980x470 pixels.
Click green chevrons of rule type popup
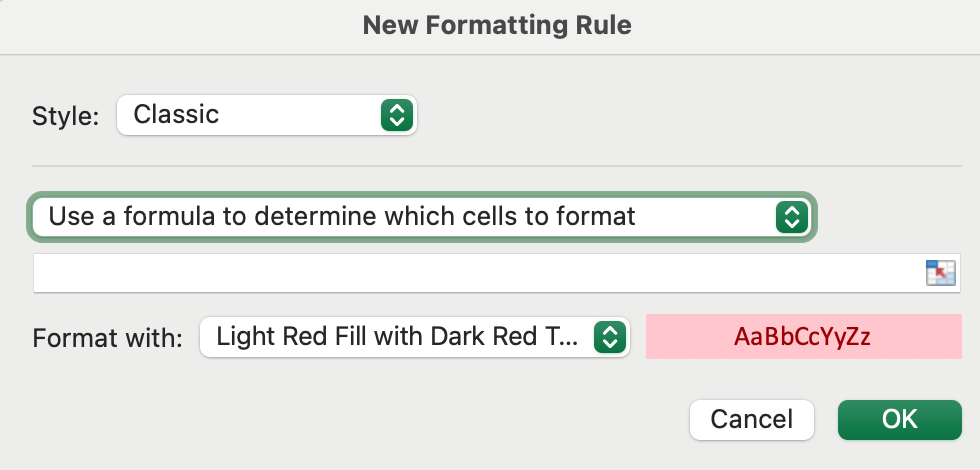(x=792, y=217)
